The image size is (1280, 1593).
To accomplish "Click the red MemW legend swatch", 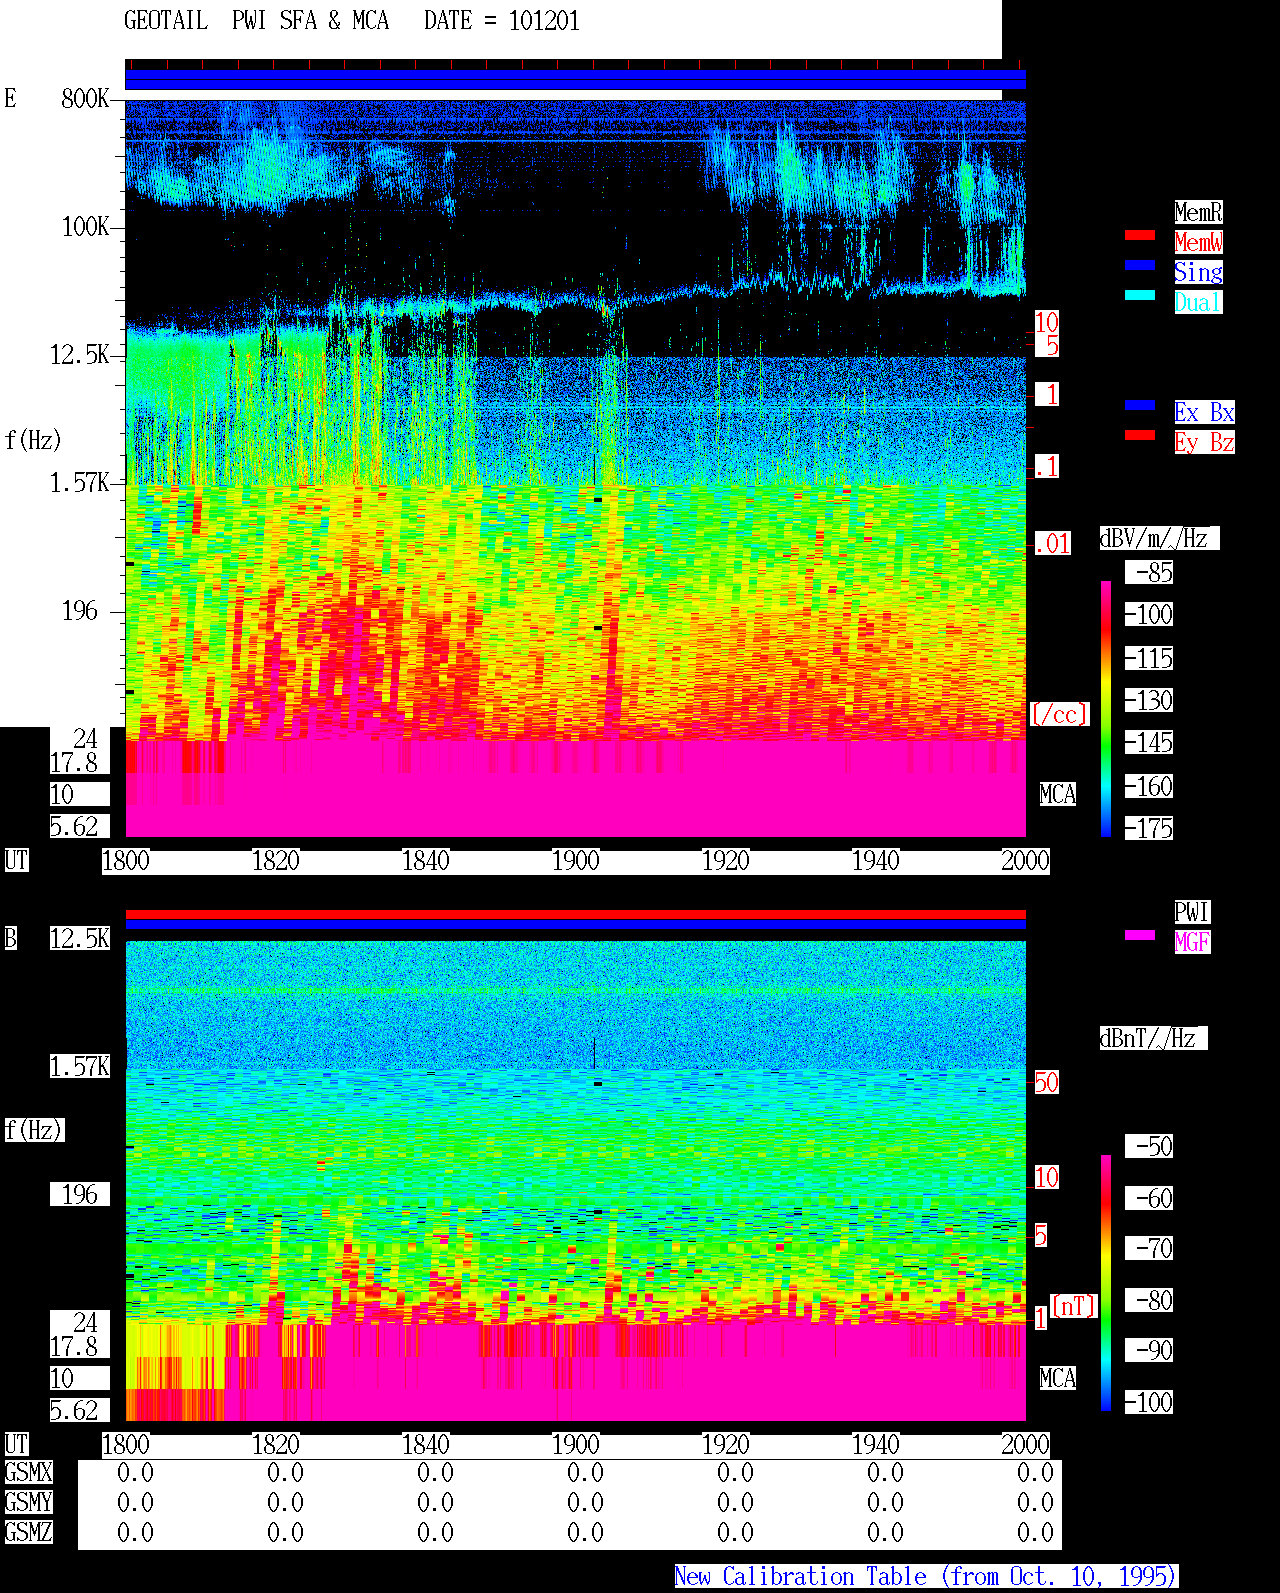I will pyautogui.click(x=1140, y=235).
